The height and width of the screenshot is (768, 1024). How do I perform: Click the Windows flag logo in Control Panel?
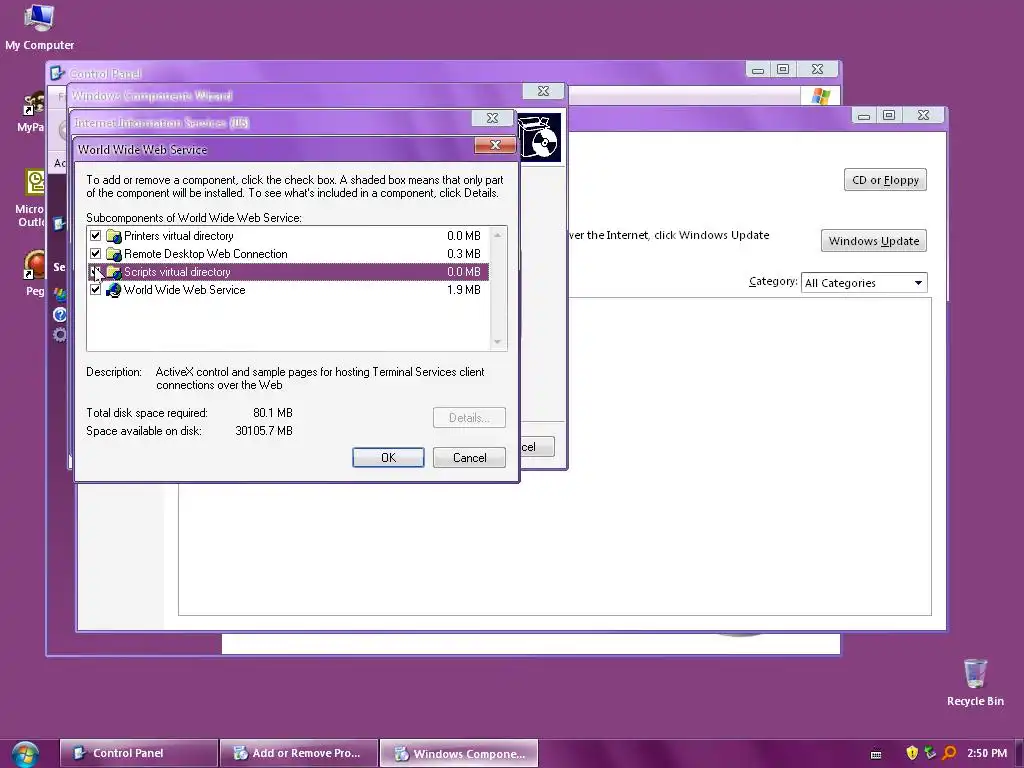[821, 97]
